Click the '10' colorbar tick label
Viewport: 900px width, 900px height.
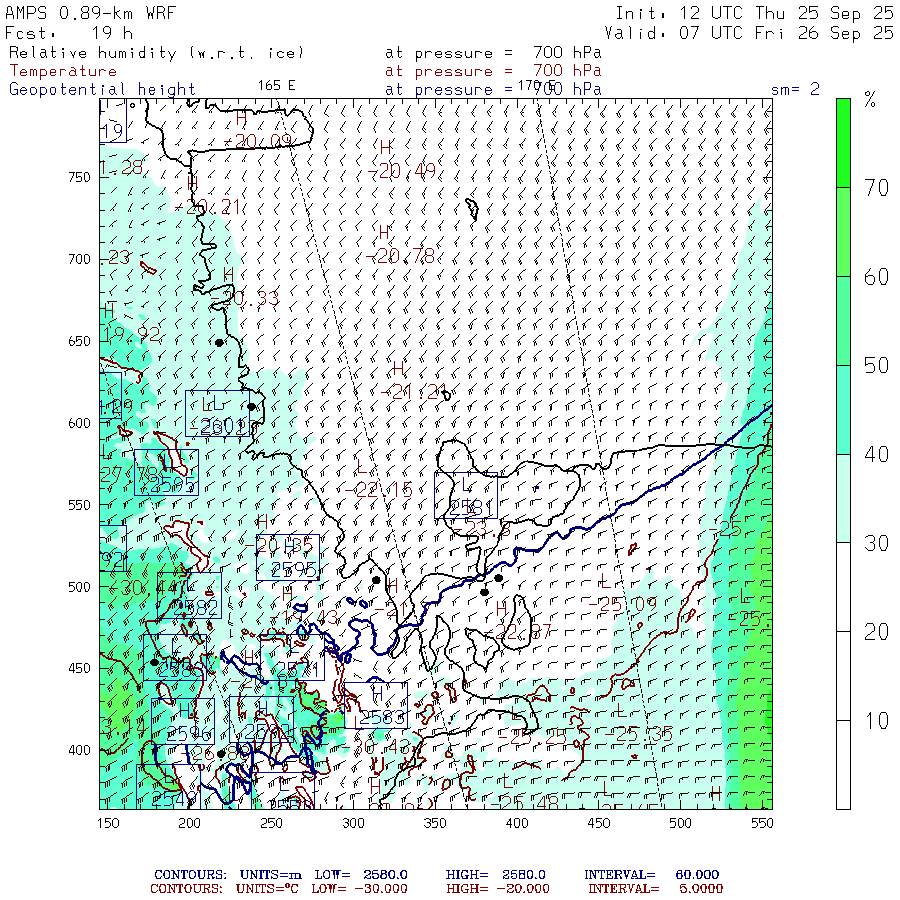pyautogui.click(x=876, y=721)
